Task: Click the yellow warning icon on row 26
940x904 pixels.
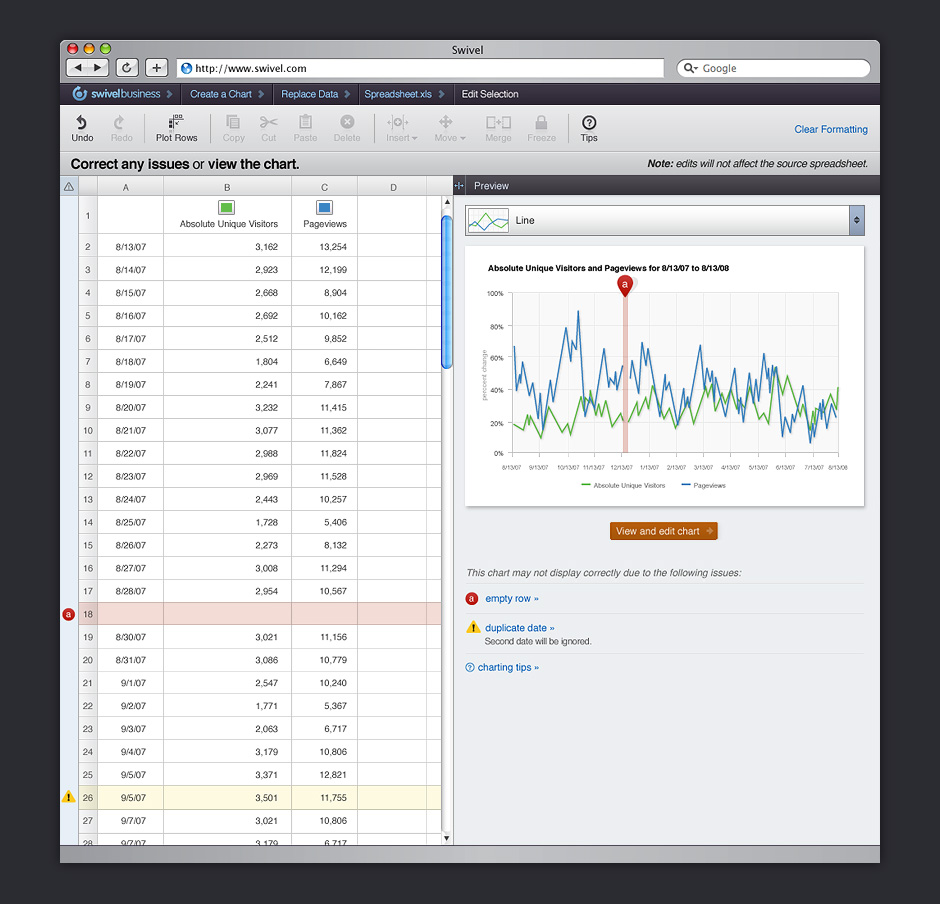Action: [x=69, y=797]
